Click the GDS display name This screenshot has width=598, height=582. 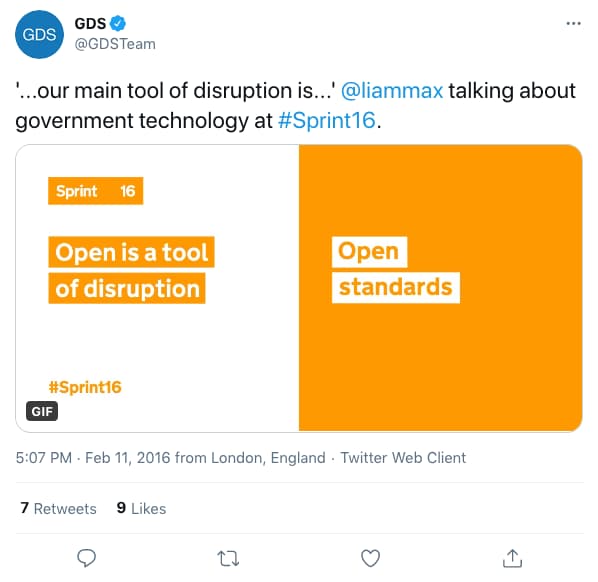point(90,24)
